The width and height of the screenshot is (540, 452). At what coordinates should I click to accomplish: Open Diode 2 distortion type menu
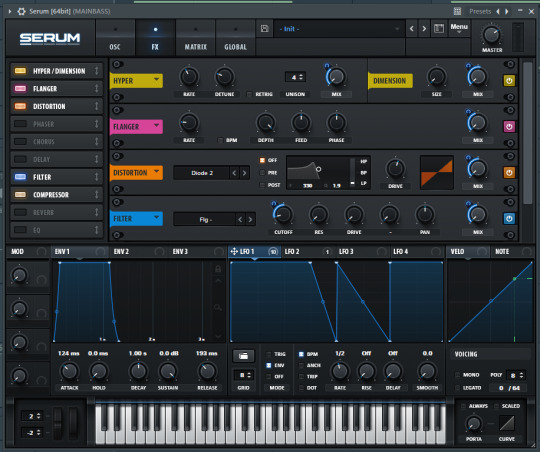coord(202,173)
